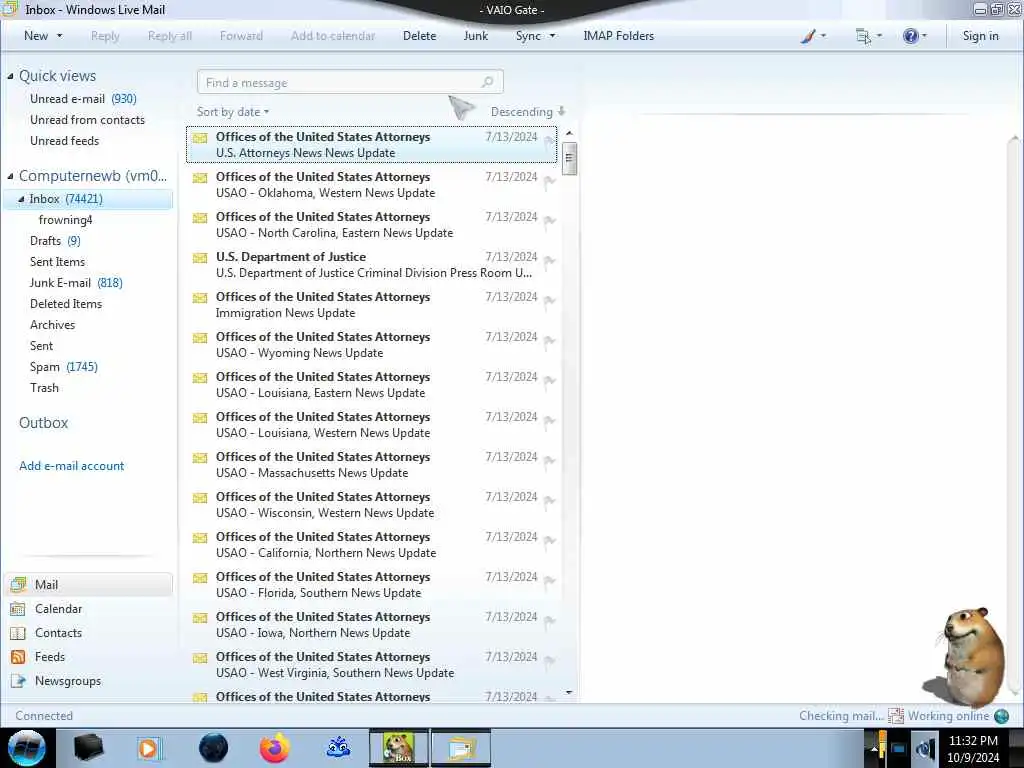Image resolution: width=1024 pixels, height=768 pixels.
Task: Click the Working online globe icon
Action: (x=1001, y=716)
